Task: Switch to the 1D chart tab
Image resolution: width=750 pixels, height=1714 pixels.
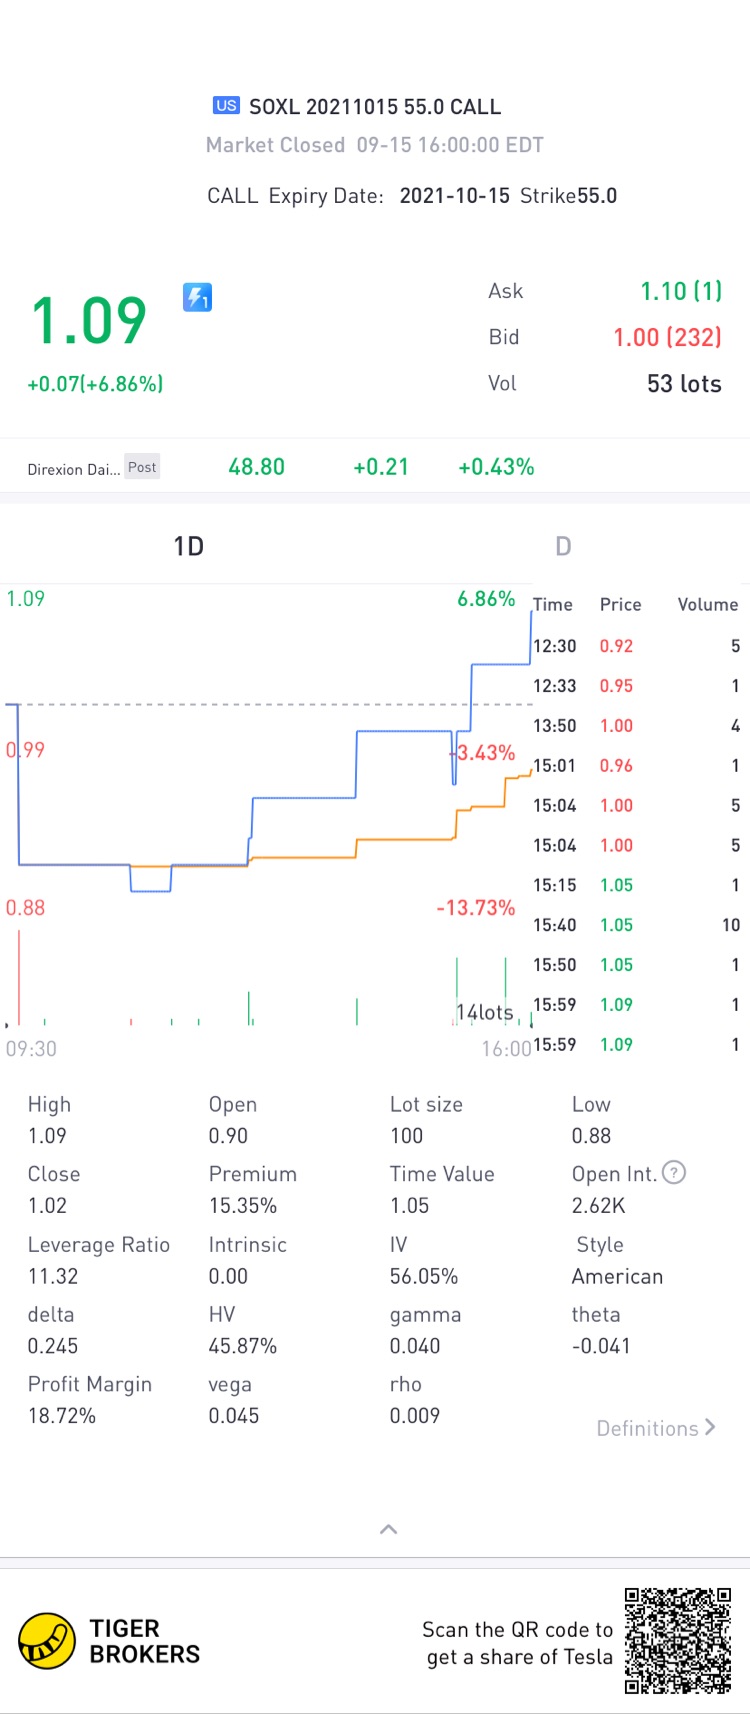Action: 188,546
